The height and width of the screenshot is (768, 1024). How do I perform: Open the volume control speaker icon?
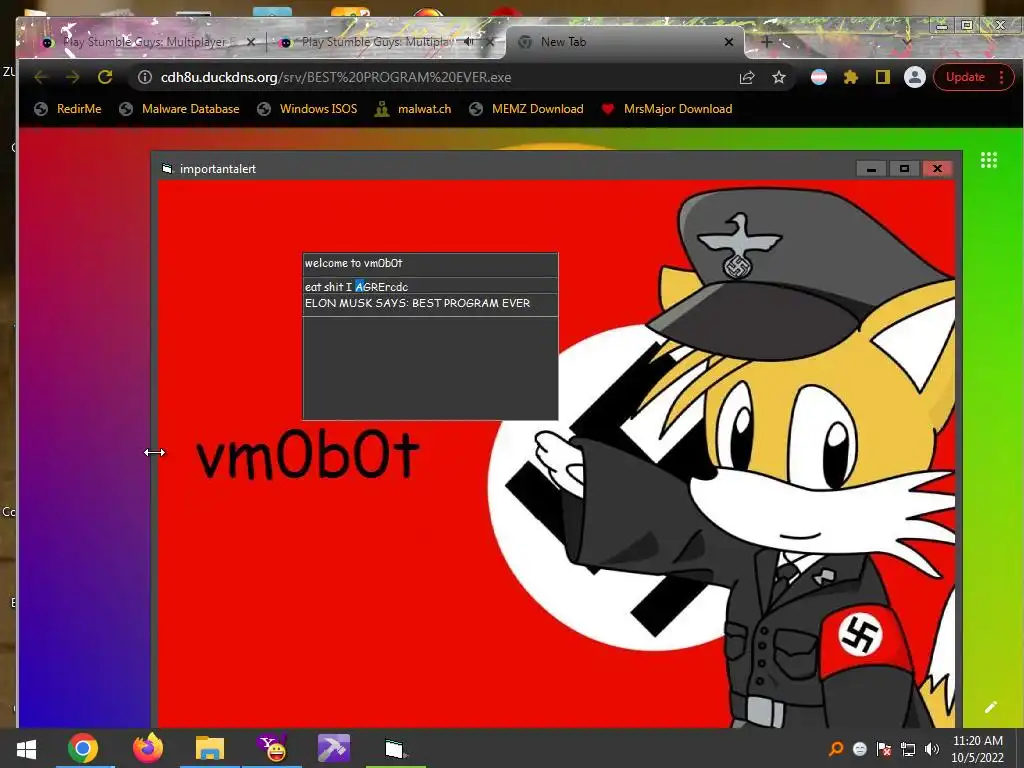[932, 749]
